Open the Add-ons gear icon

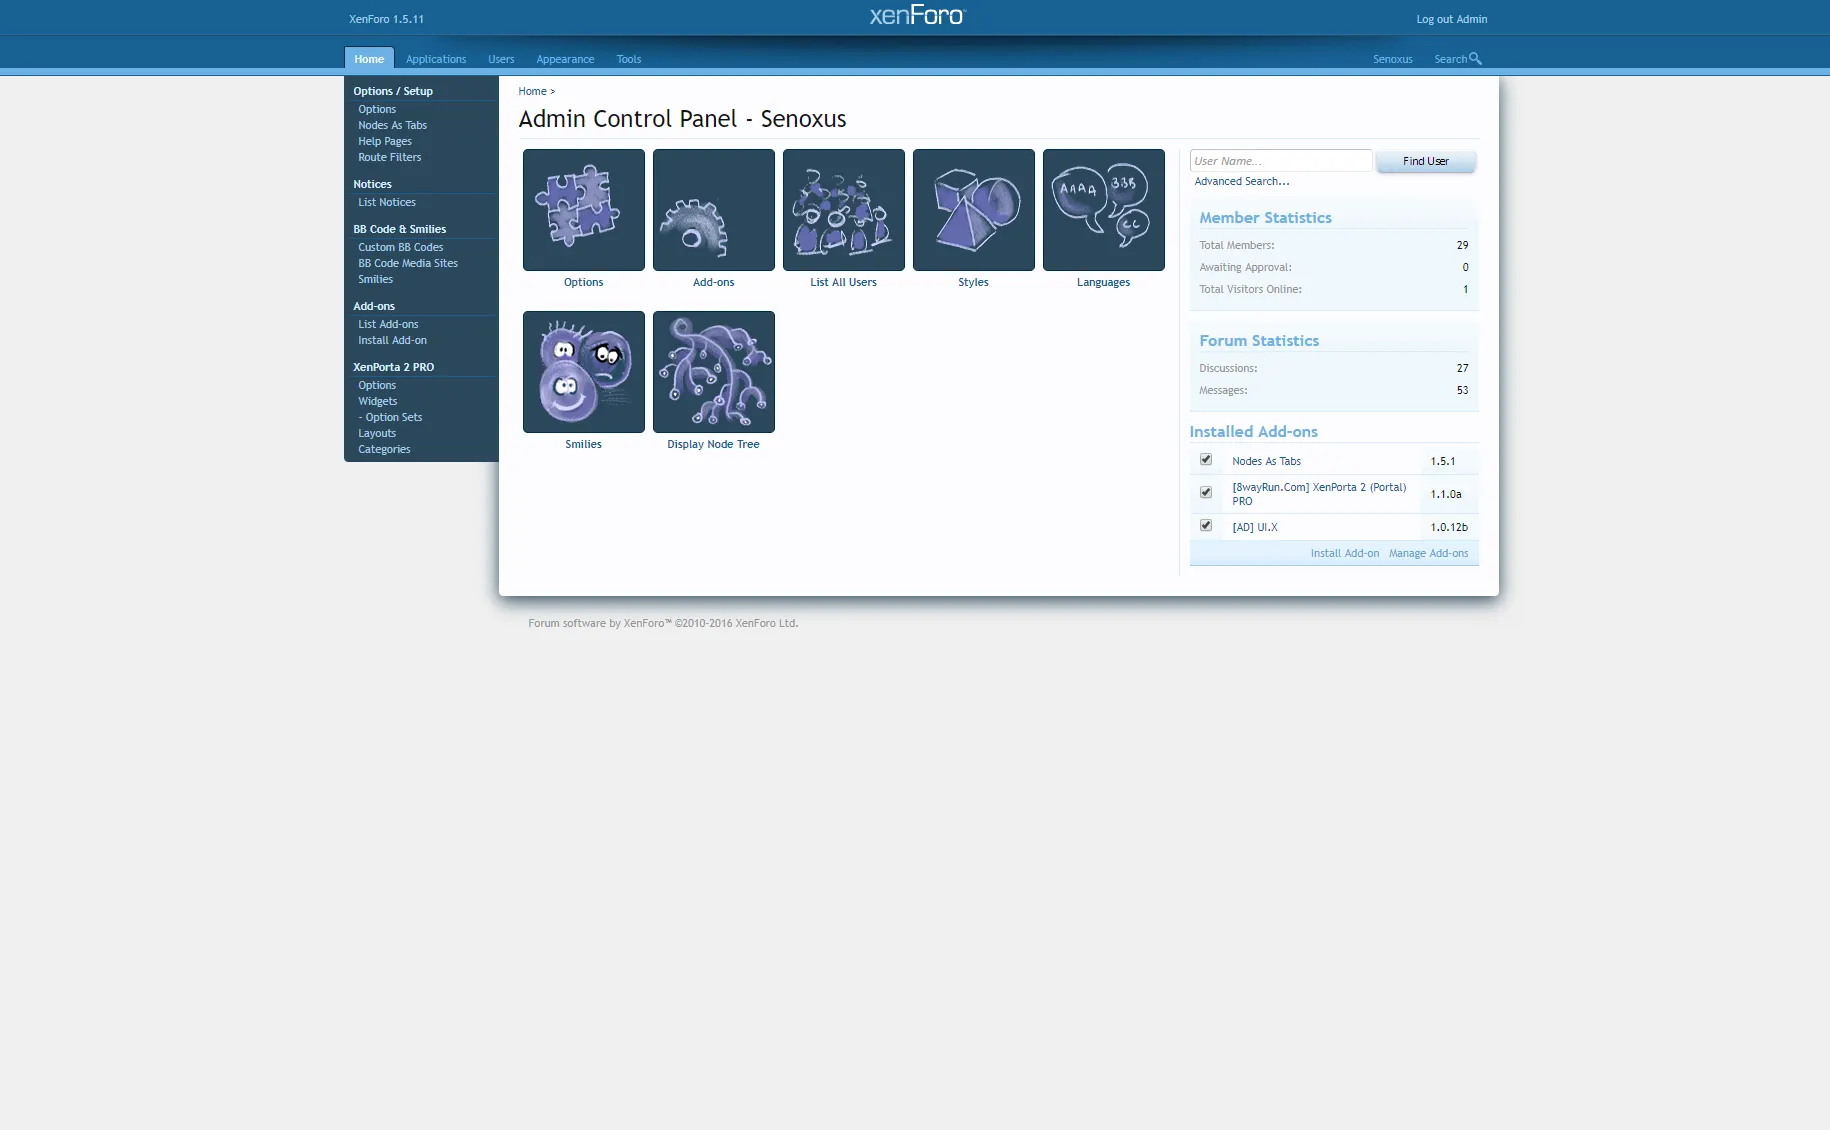[x=714, y=210]
